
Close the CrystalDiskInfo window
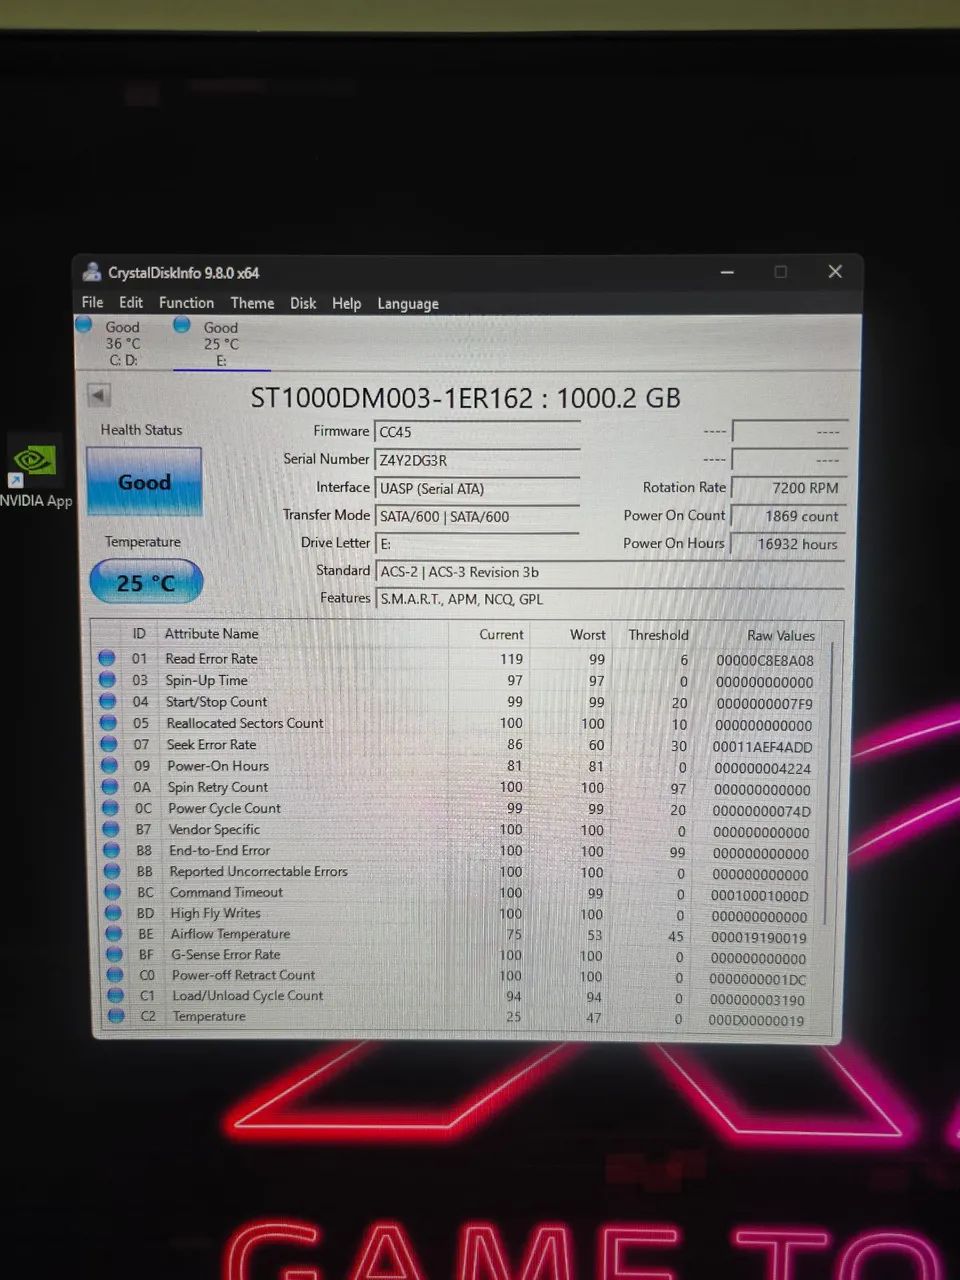[835, 272]
